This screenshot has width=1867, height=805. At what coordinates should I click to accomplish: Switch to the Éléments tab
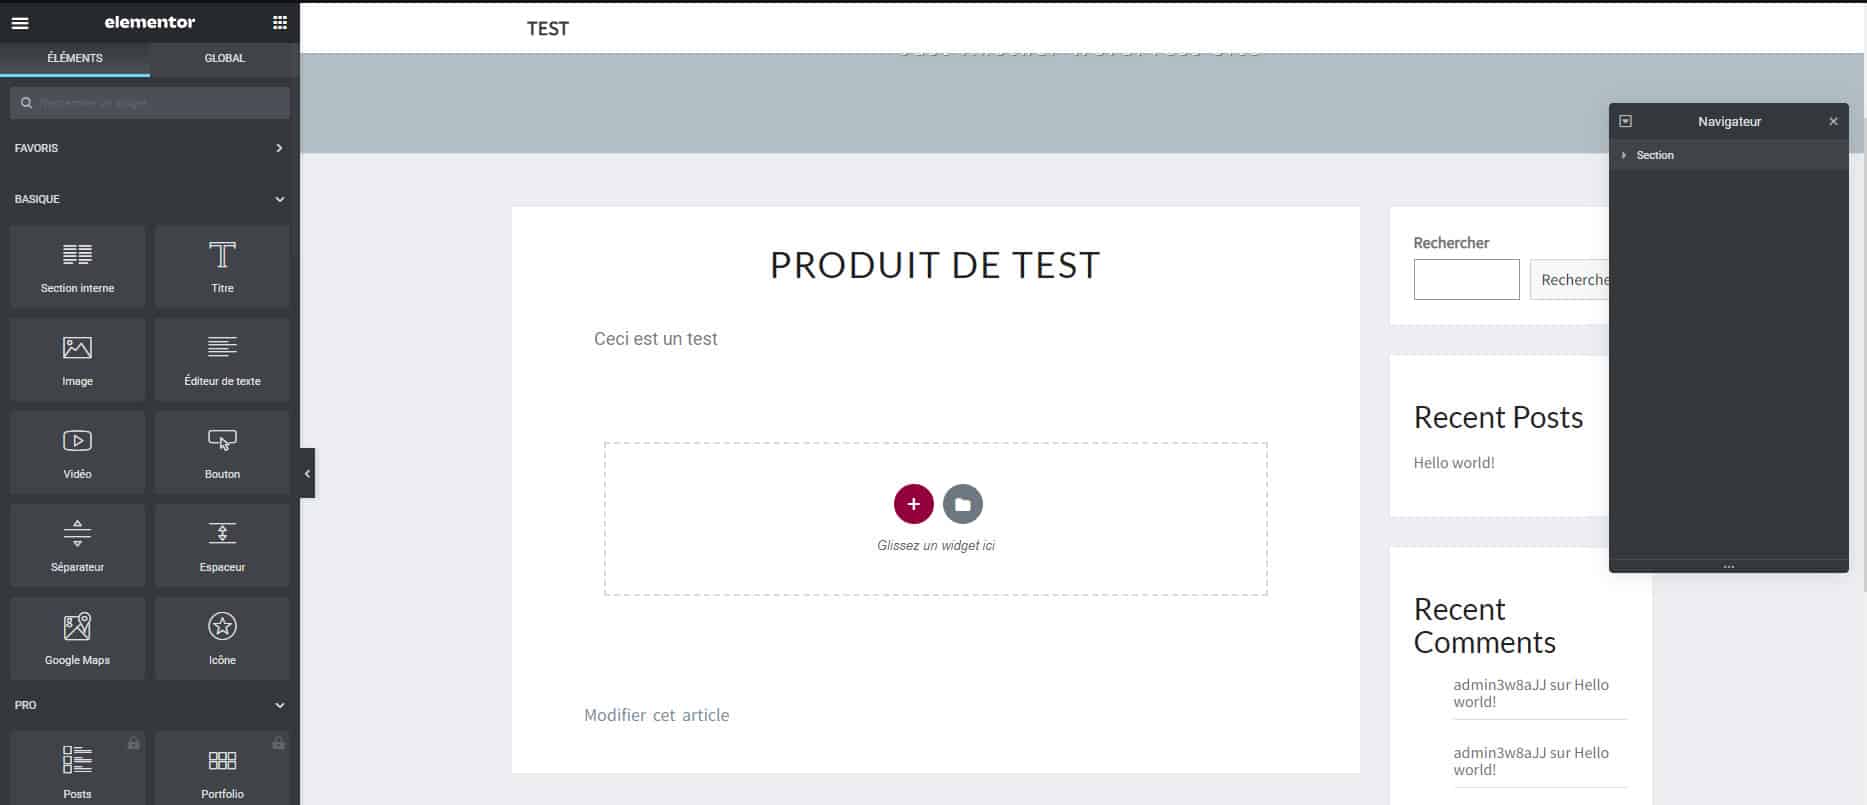point(75,58)
